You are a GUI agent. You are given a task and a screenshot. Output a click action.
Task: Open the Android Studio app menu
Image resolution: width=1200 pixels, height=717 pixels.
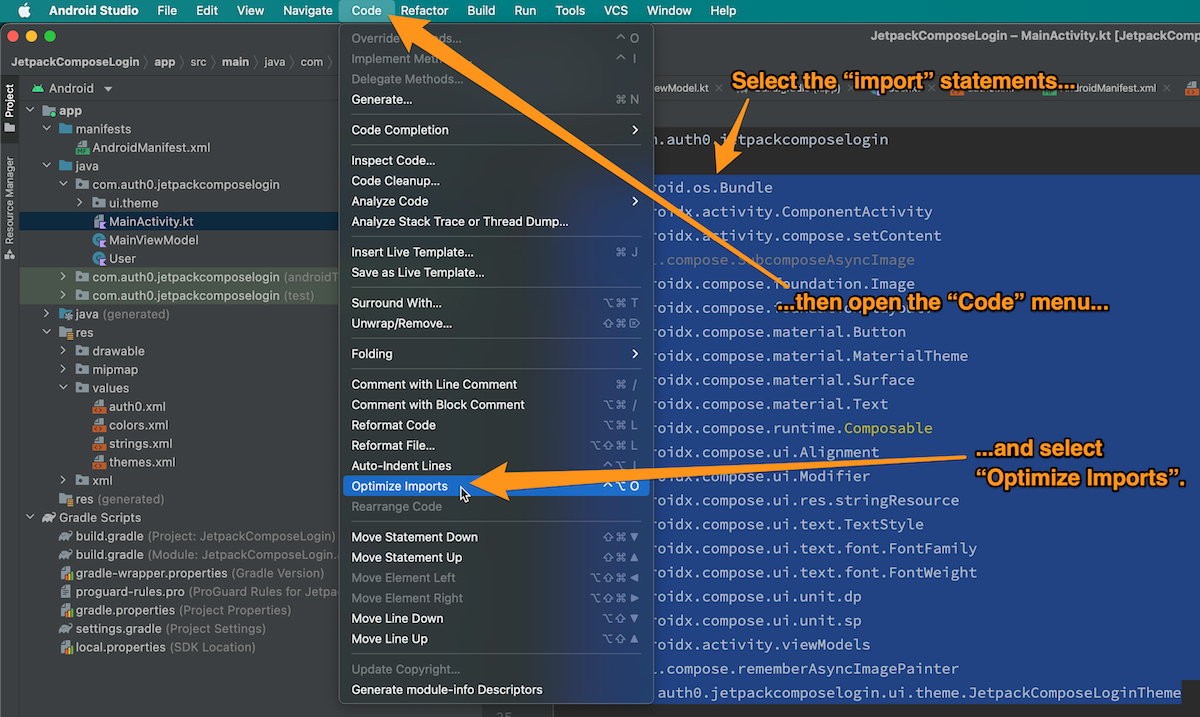click(95, 10)
